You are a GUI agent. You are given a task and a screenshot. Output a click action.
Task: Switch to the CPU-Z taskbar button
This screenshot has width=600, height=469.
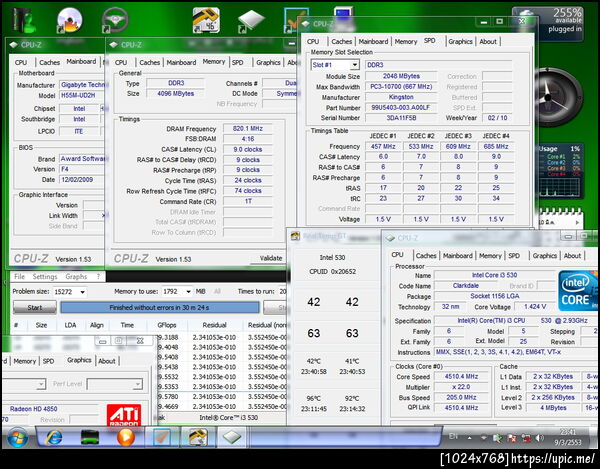(232, 437)
